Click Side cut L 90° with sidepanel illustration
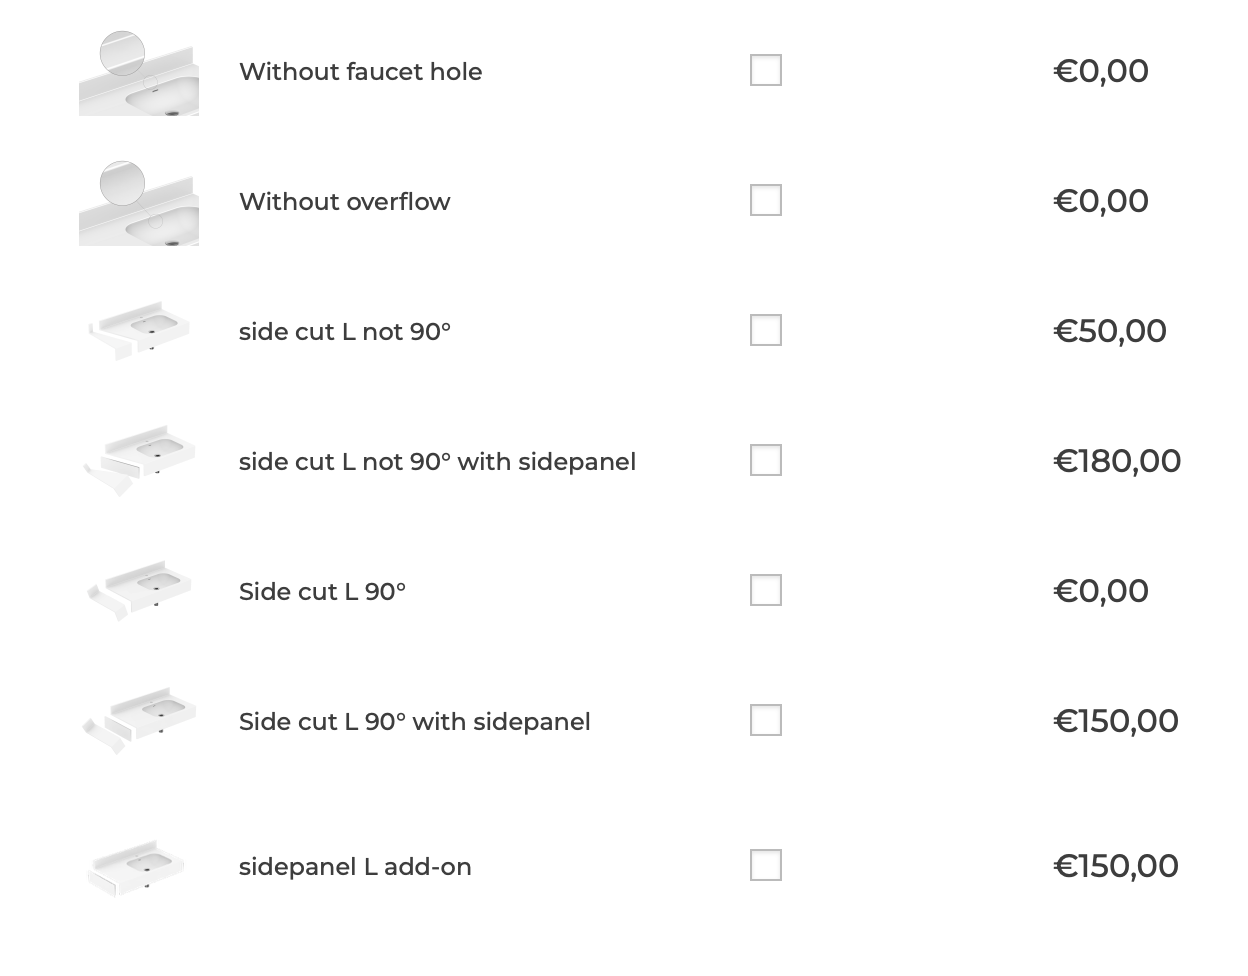 pos(139,721)
